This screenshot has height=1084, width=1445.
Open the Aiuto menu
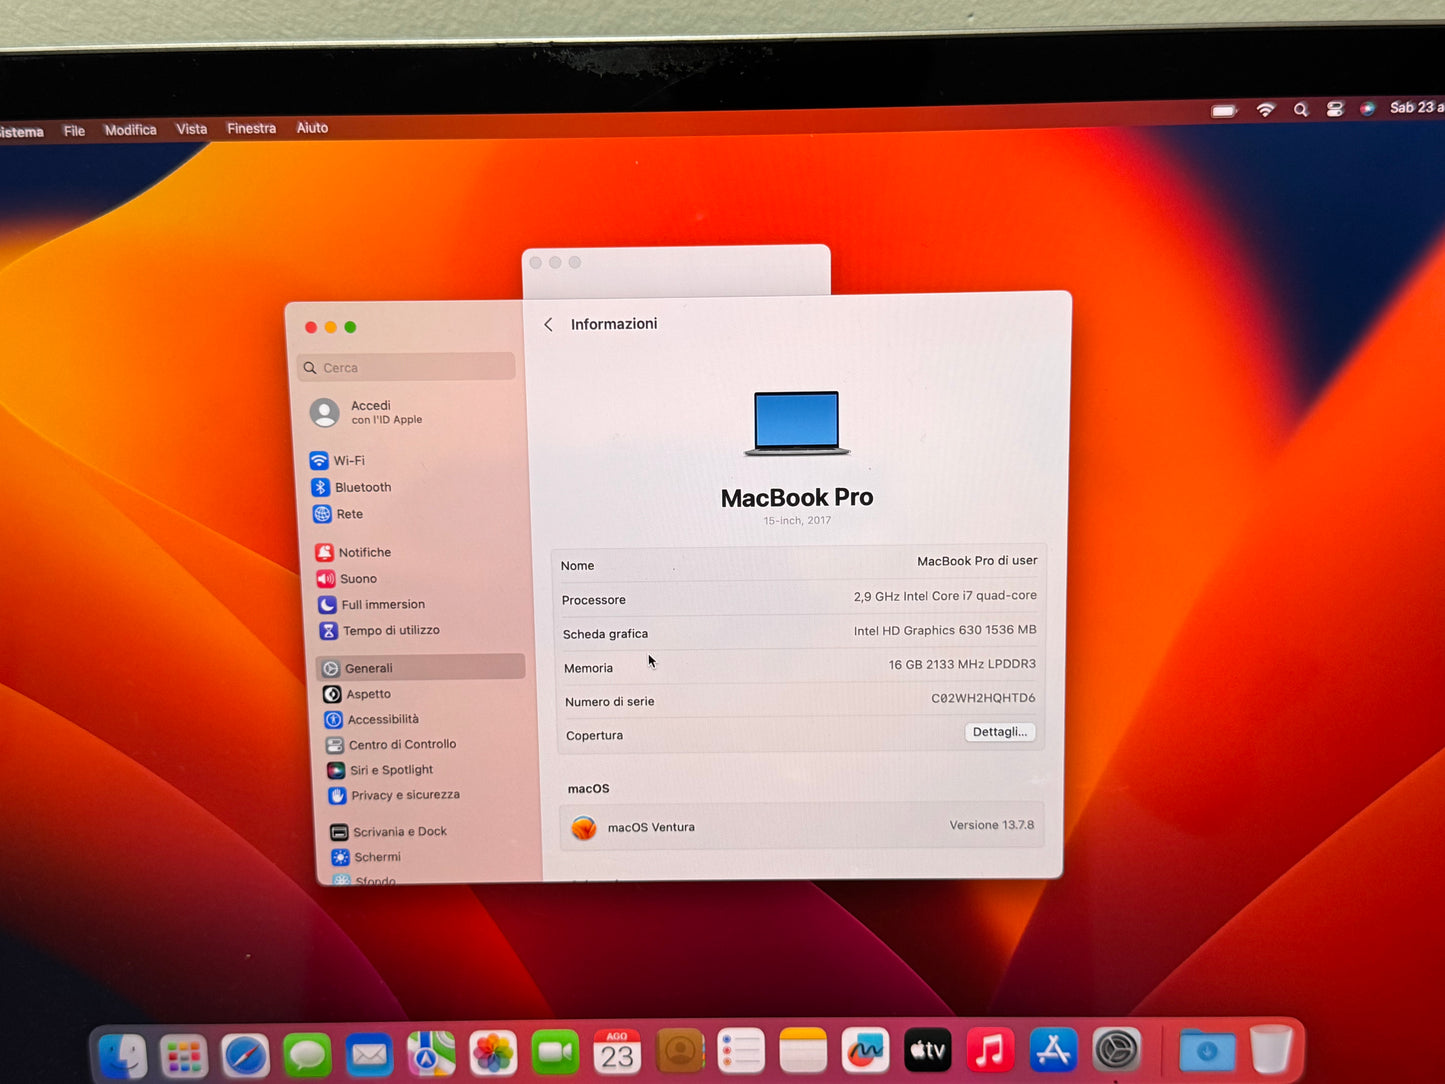[312, 128]
